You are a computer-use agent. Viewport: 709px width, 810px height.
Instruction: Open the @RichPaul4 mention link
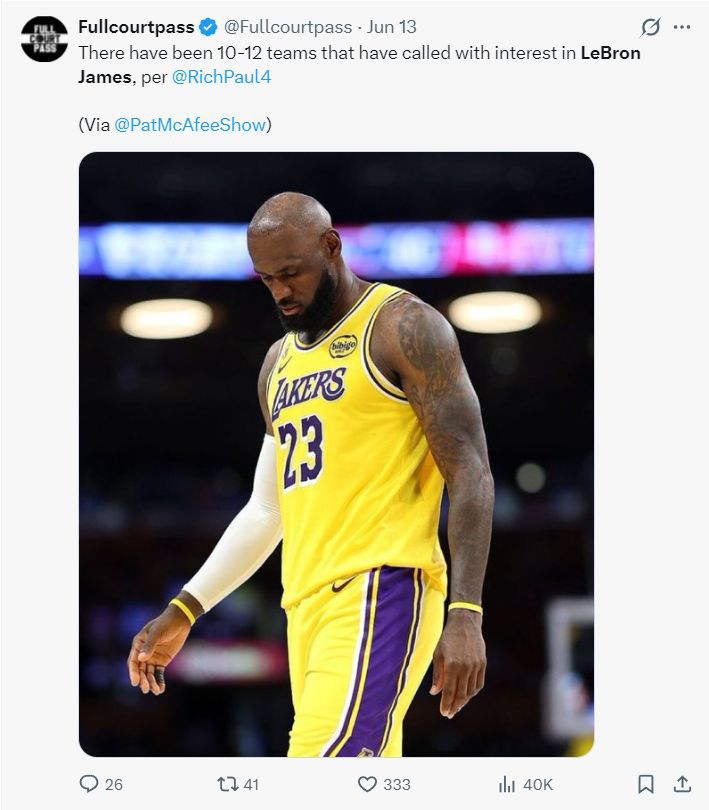221,77
